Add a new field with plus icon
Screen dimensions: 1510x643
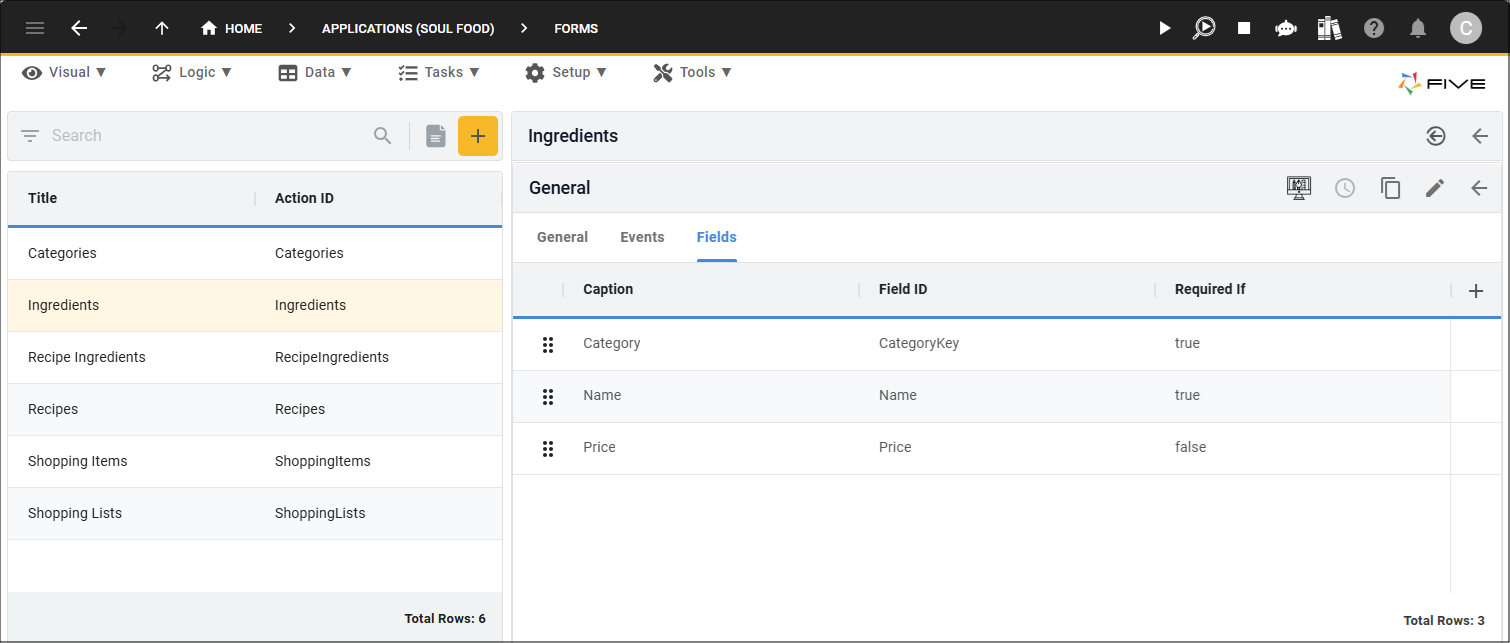tap(1475, 291)
